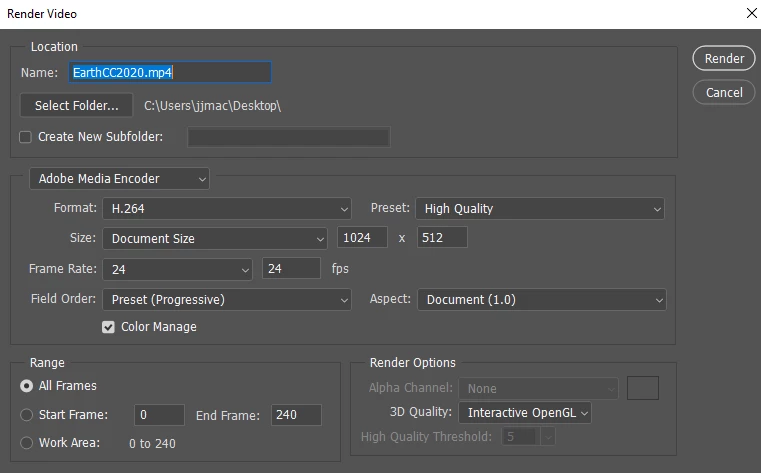Select the Work Area radio option

pyautogui.click(x=26, y=443)
